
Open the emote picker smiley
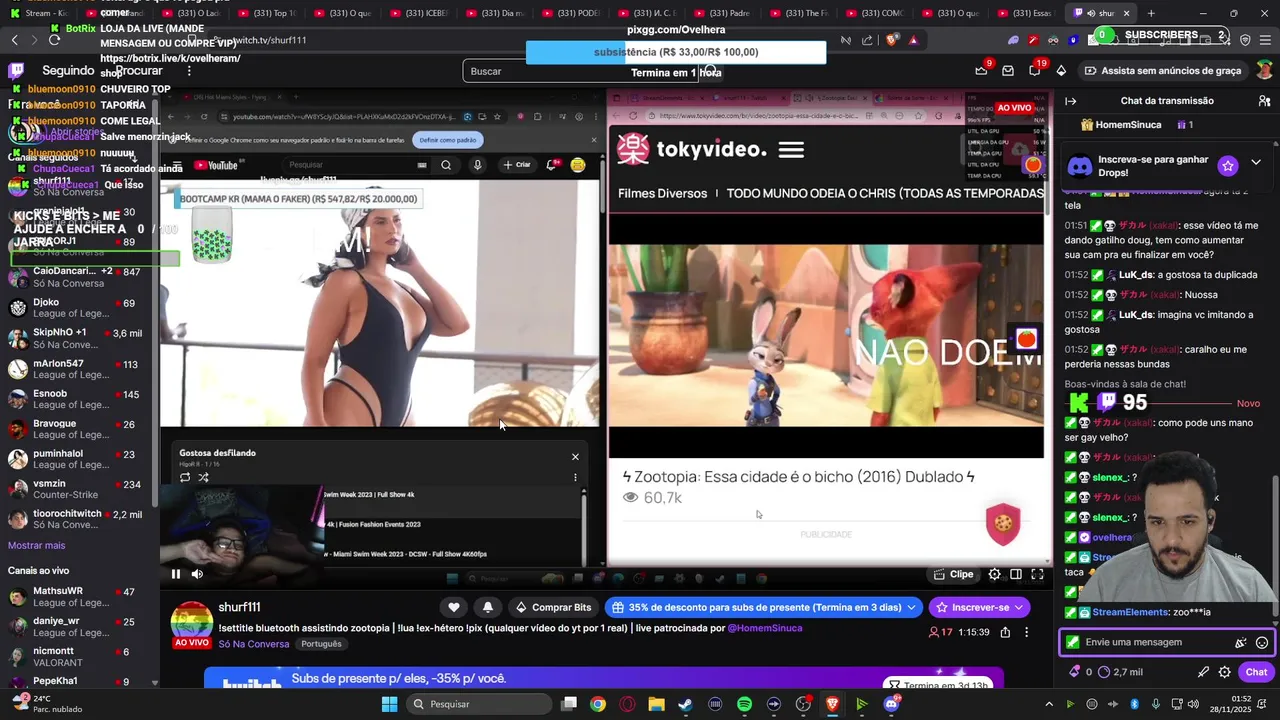[x=1262, y=643]
